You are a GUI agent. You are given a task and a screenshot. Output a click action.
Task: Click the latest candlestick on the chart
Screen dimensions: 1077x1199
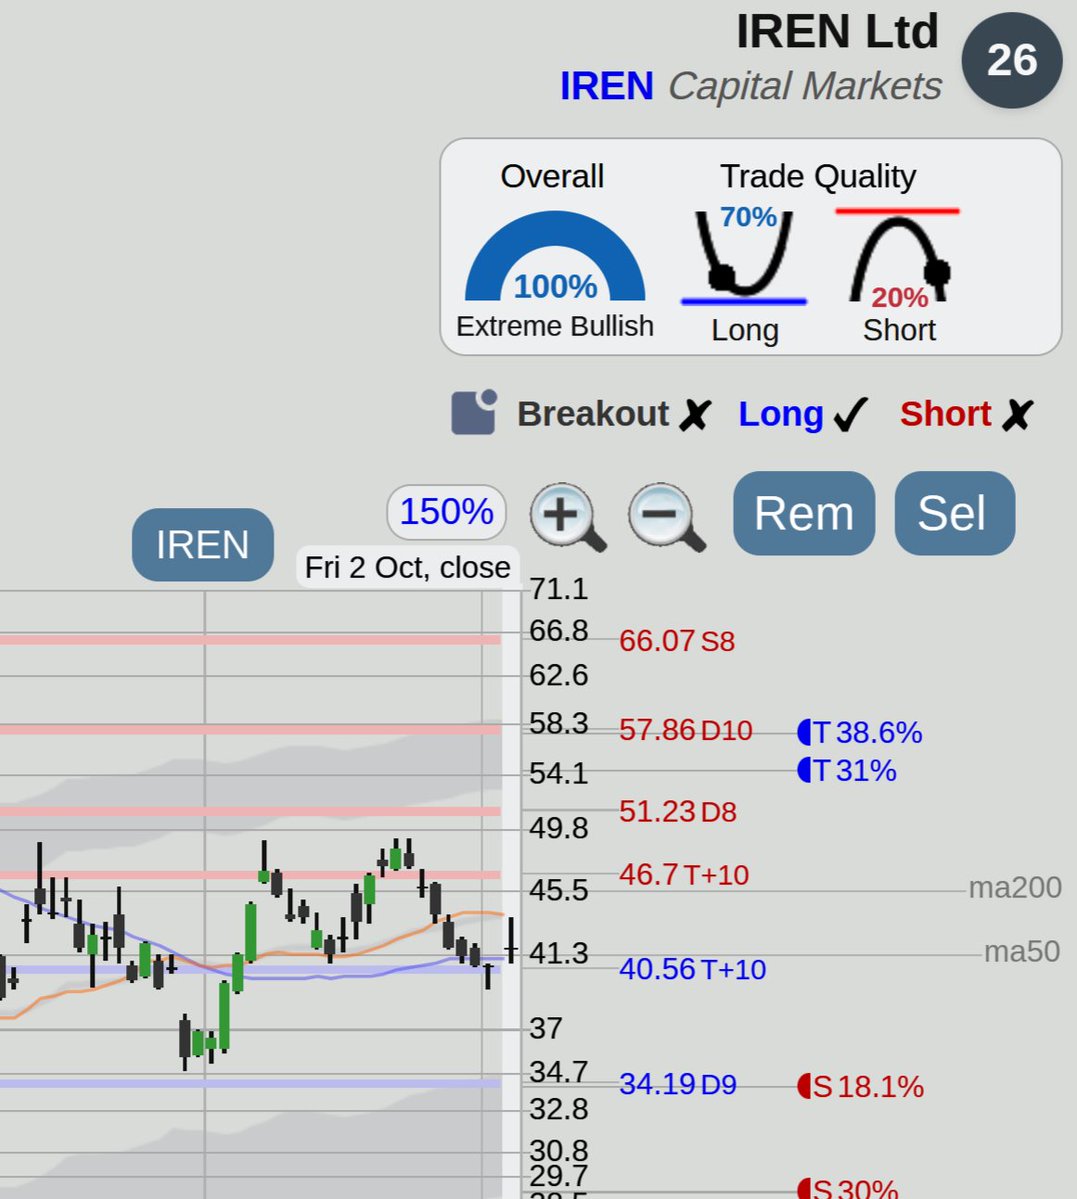click(510, 940)
